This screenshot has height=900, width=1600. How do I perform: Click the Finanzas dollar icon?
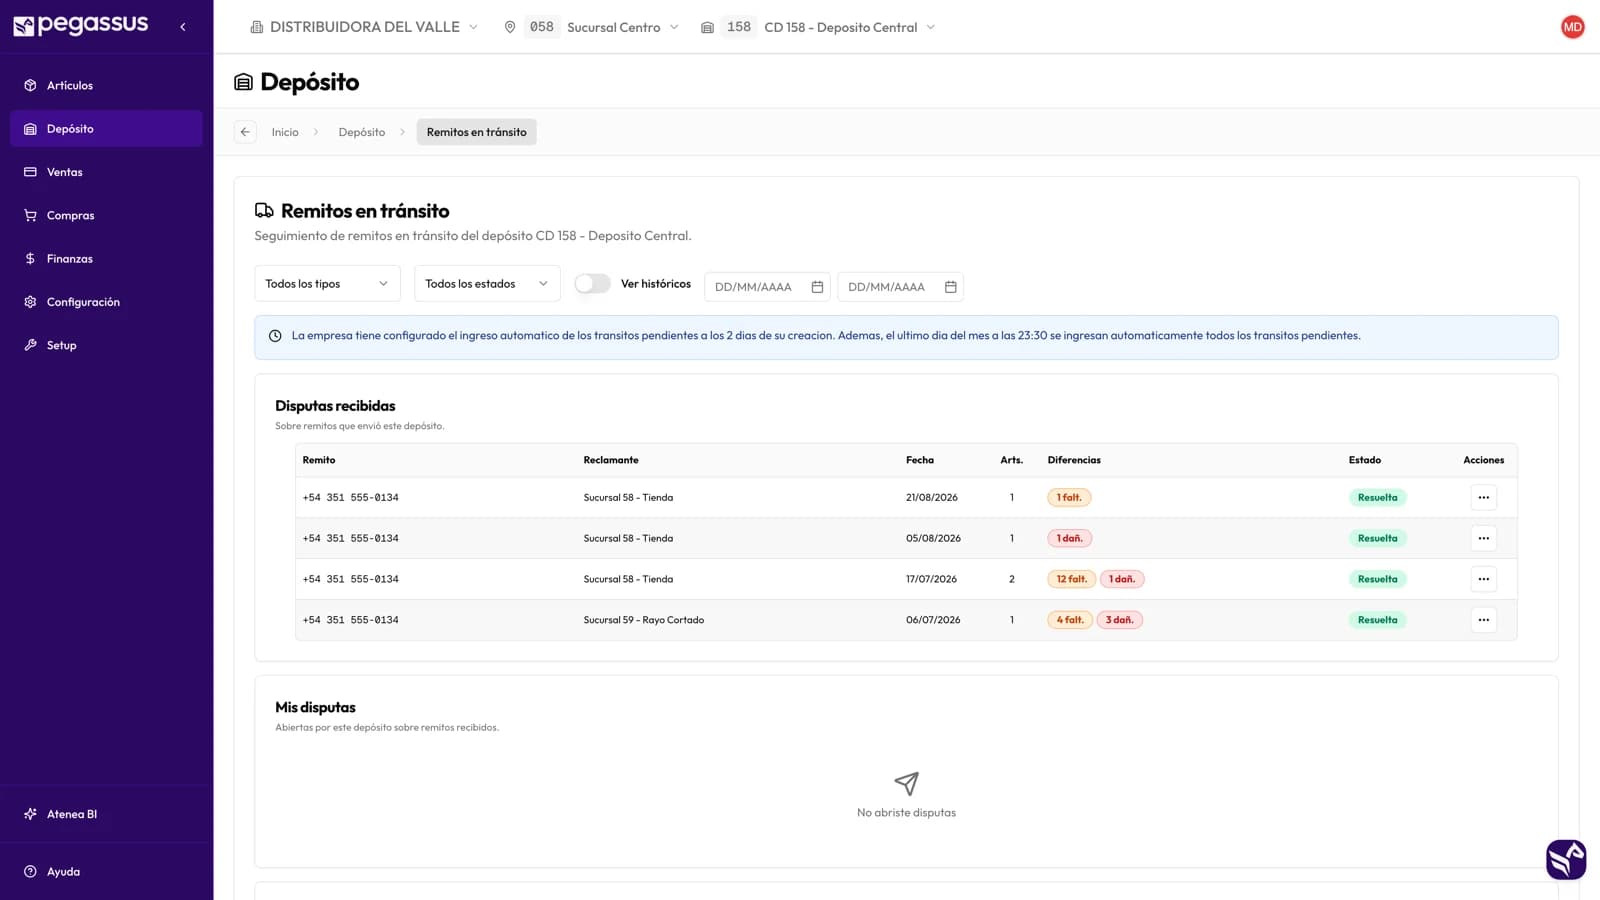tap(30, 259)
